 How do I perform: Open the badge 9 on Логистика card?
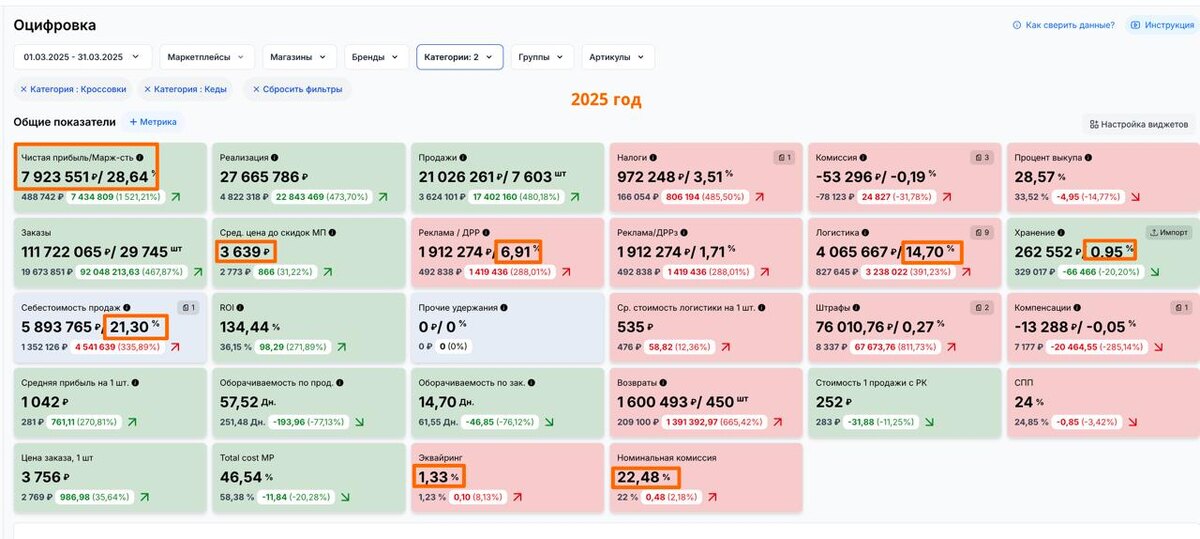coord(981,233)
